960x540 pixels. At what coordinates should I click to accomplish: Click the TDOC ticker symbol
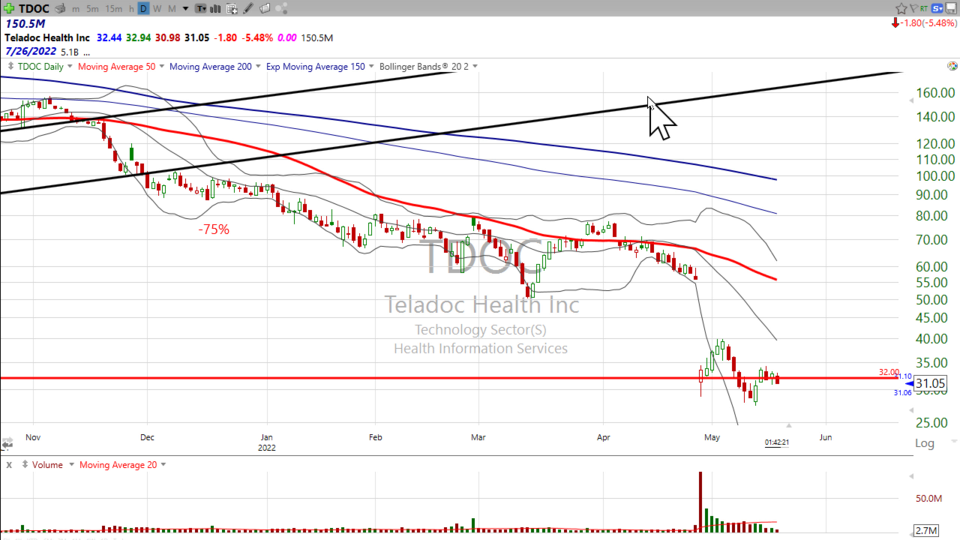(35, 8)
